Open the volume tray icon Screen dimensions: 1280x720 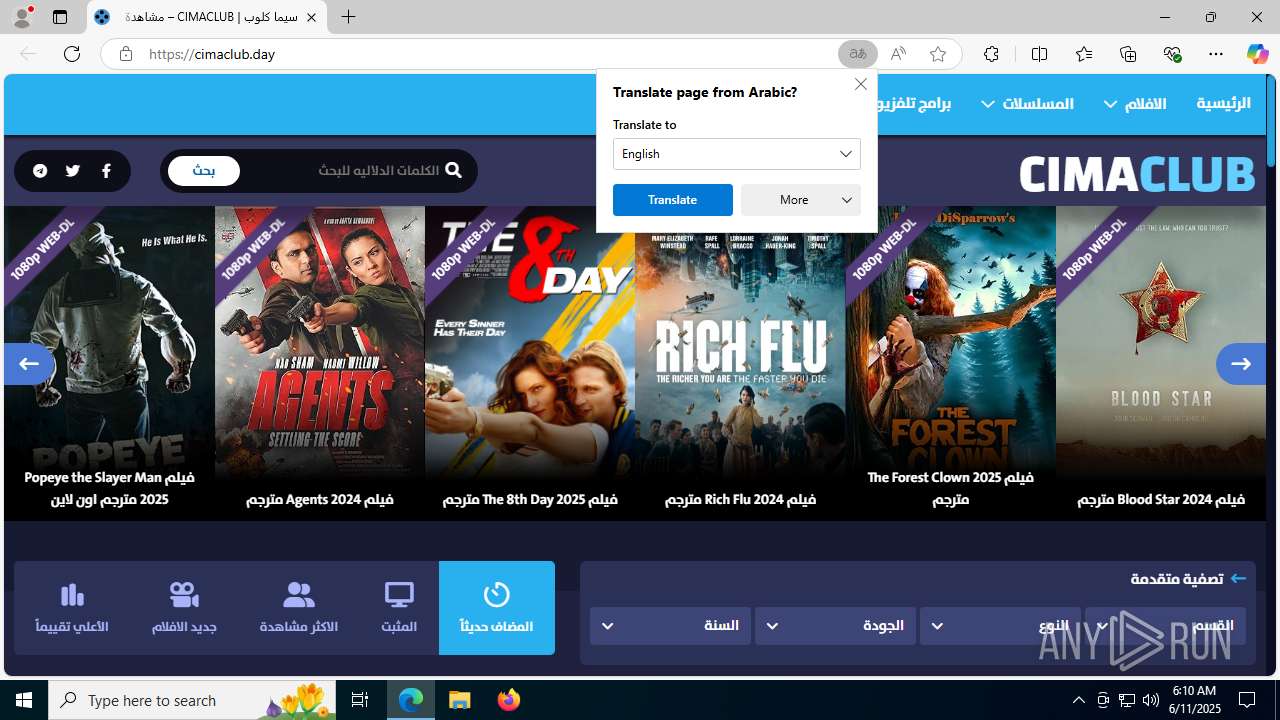click(1151, 700)
